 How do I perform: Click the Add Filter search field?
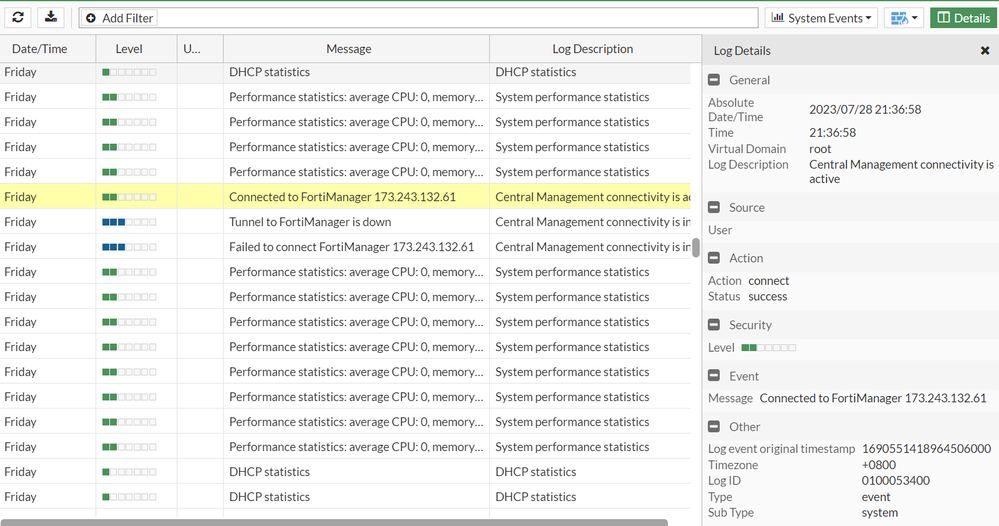coord(450,18)
